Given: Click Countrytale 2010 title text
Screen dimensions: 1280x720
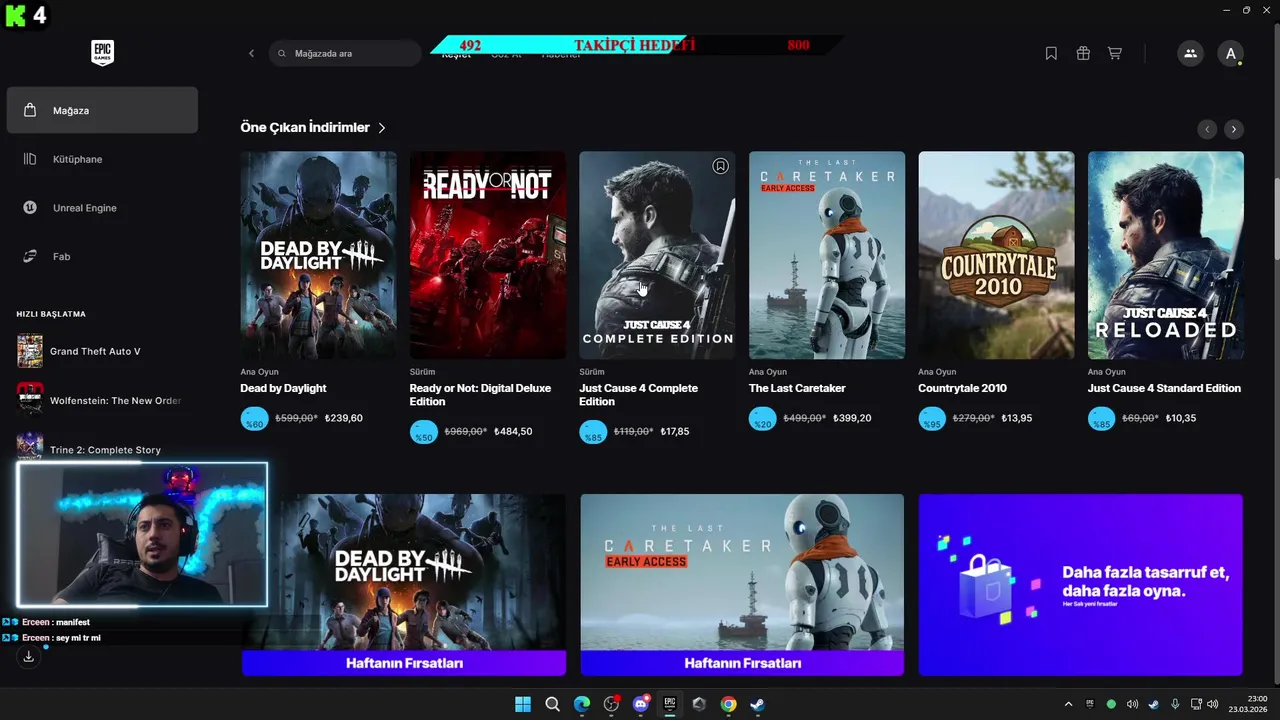Looking at the screenshot, I should (962, 388).
